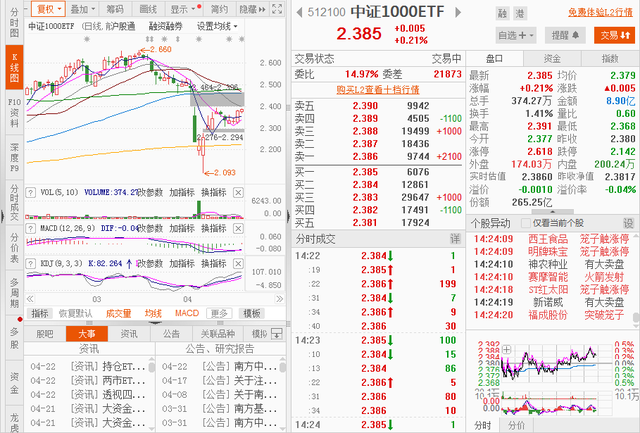Toggle the 成交量 volume indicator
Viewport: 640px width, 433px height.
[118, 313]
